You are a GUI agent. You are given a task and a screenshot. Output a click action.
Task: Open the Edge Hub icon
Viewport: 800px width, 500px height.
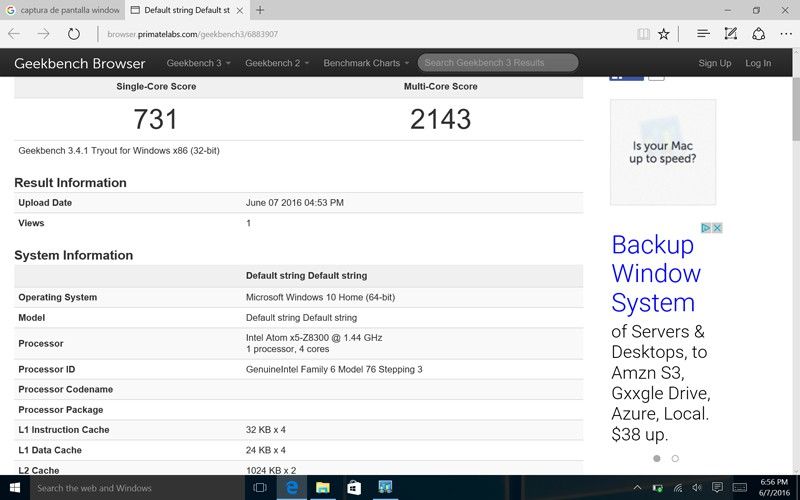(x=703, y=34)
